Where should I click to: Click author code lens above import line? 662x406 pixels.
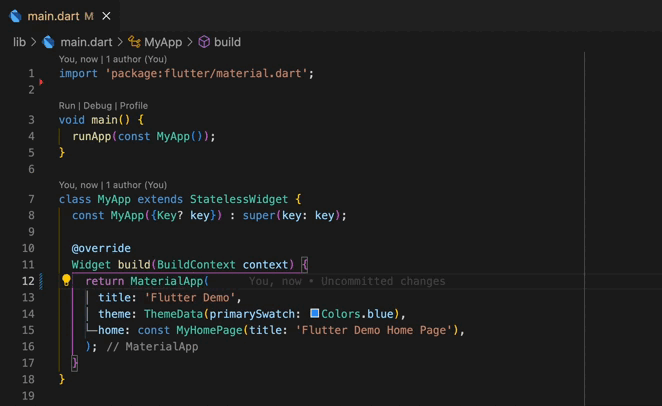click(113, 59)
